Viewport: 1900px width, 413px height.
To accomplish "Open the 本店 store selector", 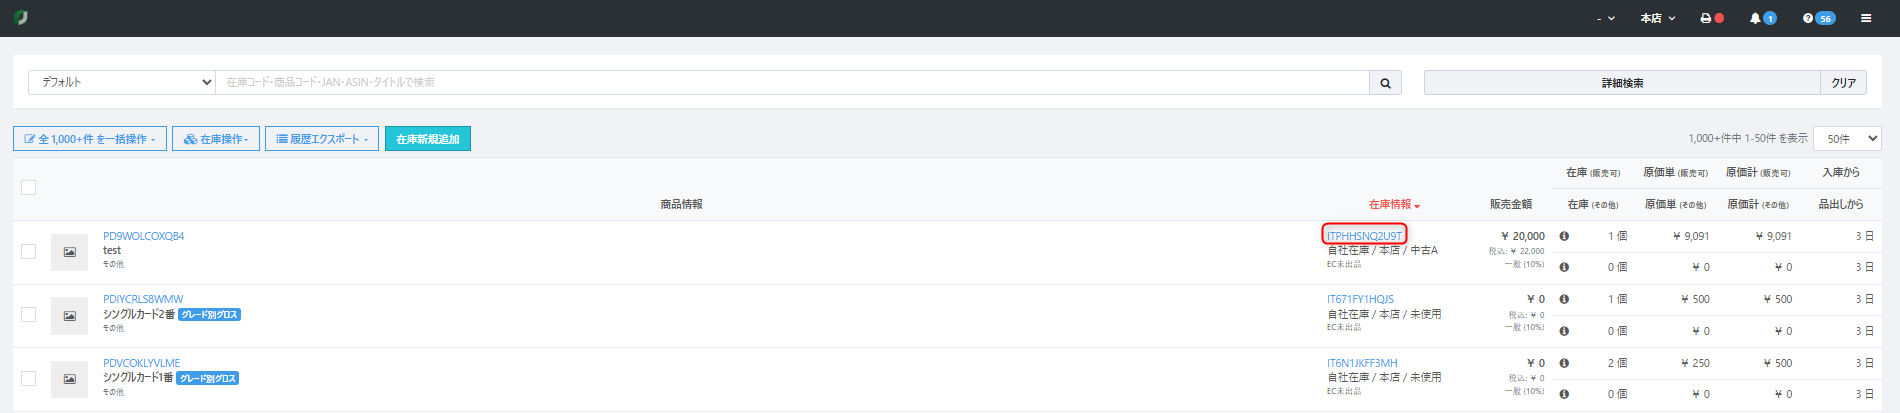I will (1657, 18).
